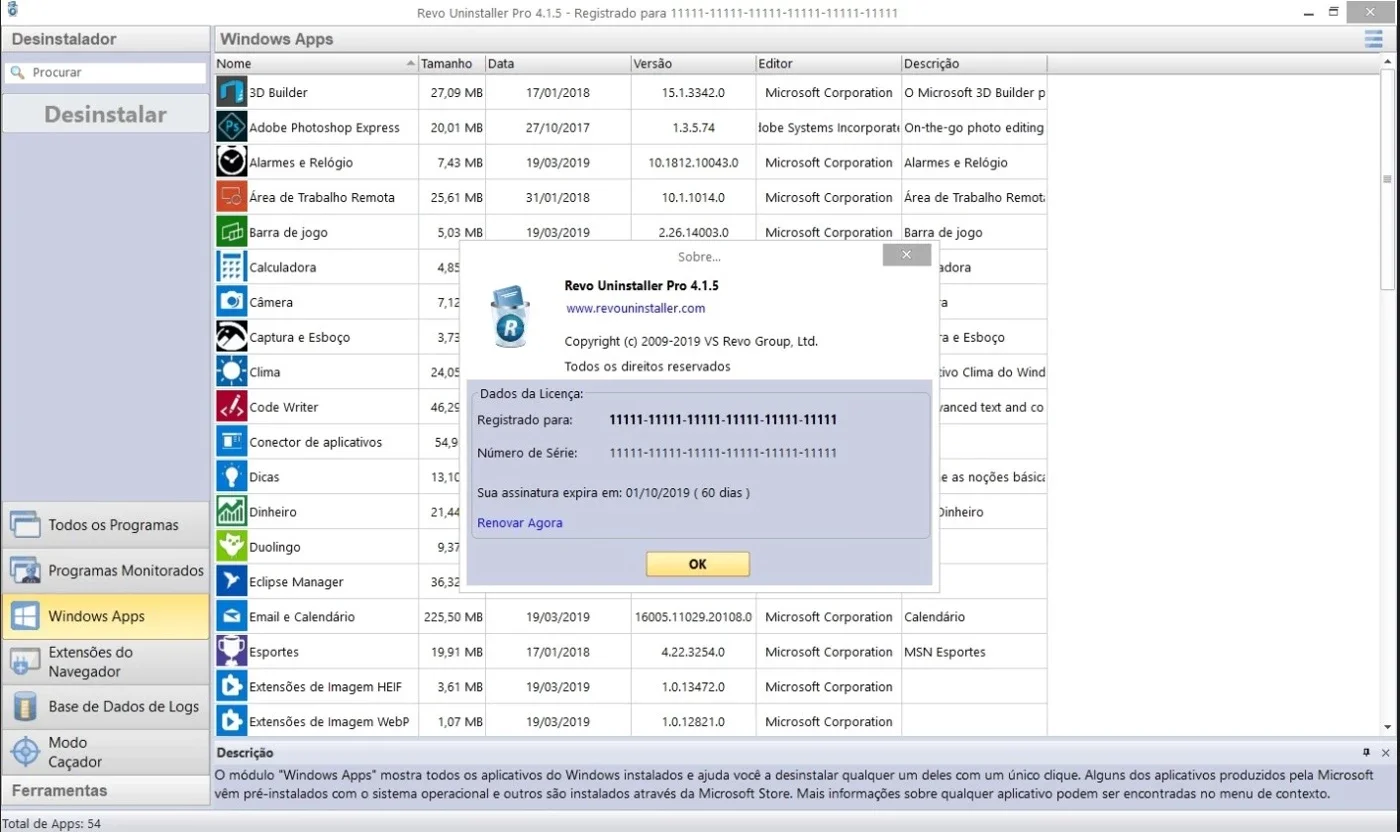Click the Clima weather icon

coord(232,372)
